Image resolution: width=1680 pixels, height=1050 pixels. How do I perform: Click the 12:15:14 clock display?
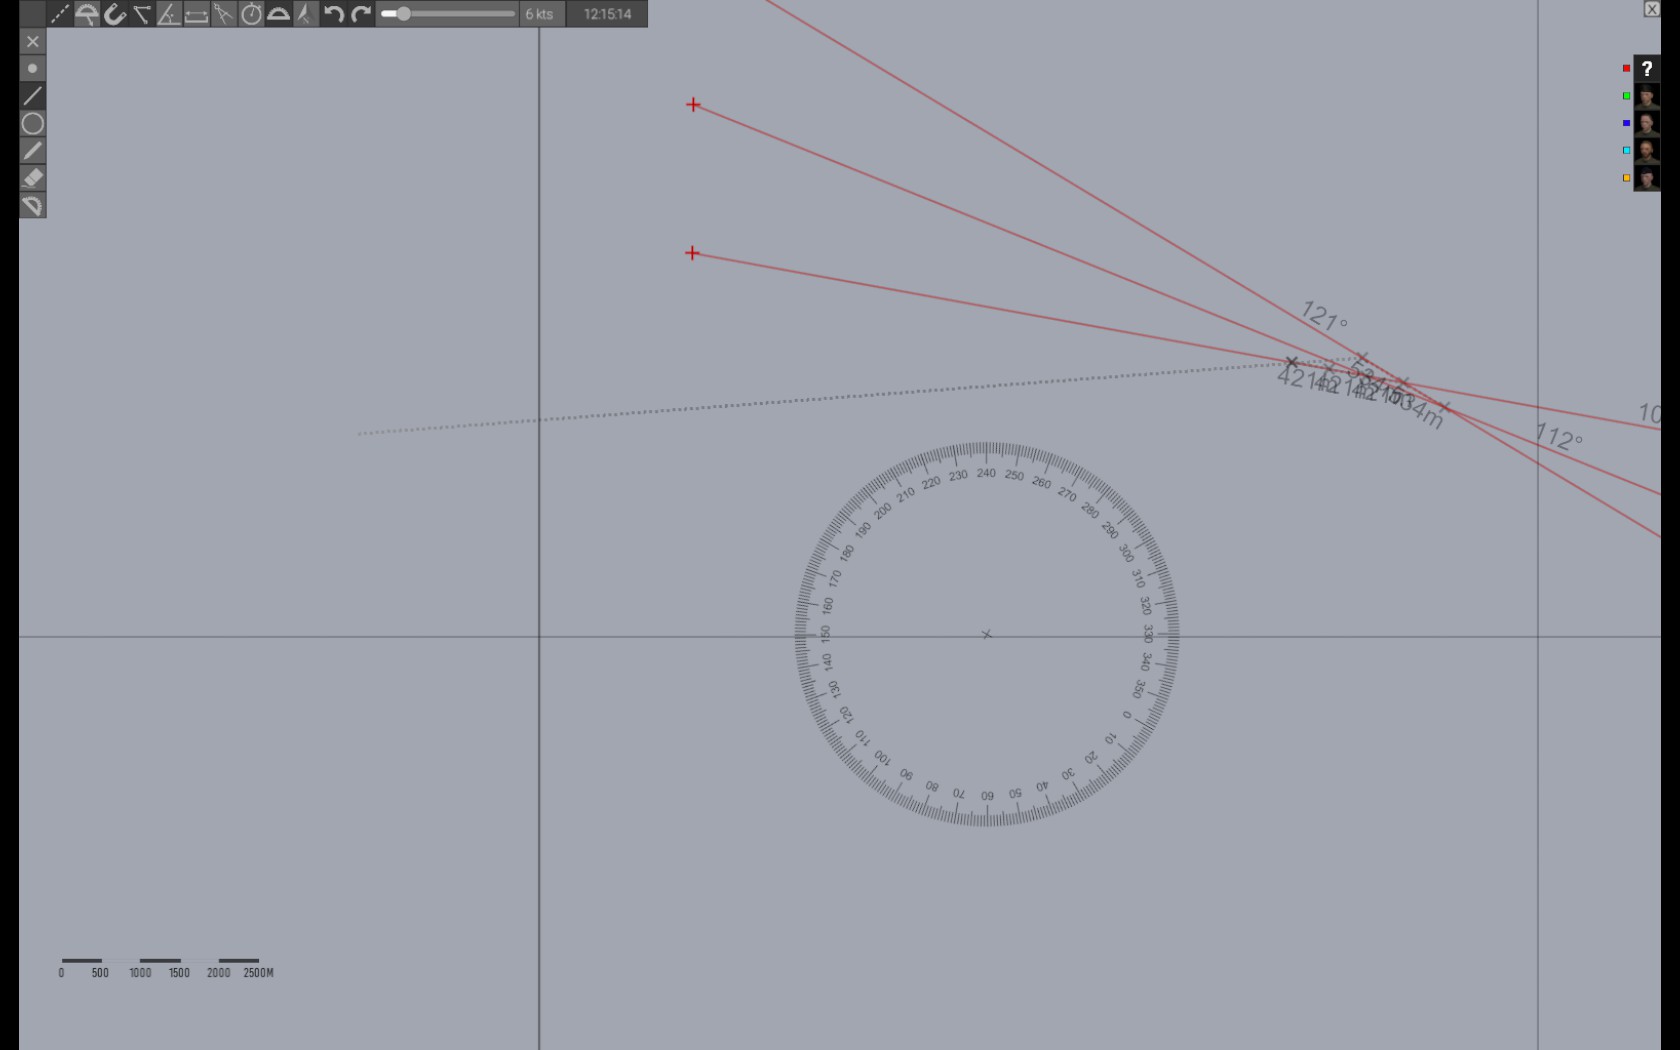point(608,14)
